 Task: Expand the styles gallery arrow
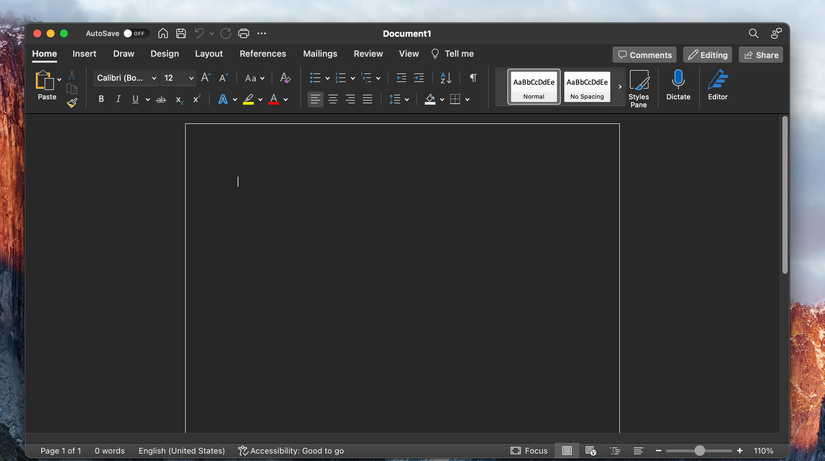pyautogui.click(x=619, y=87)
